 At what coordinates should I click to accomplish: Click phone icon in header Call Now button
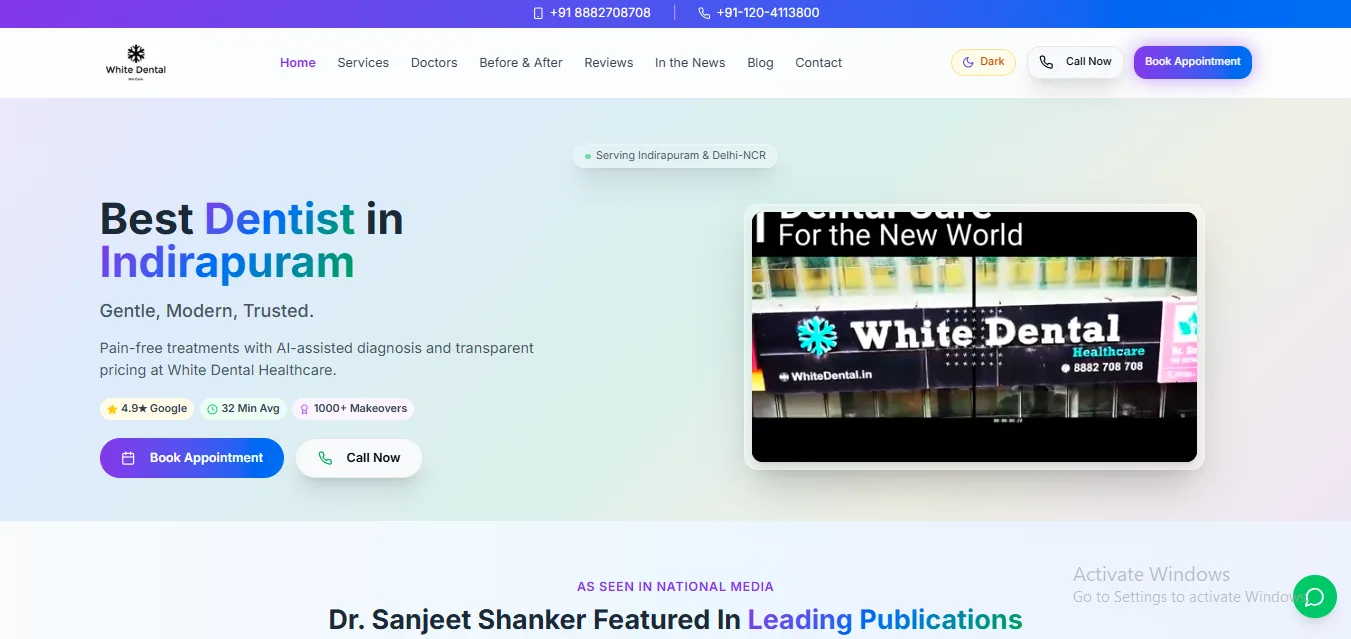coord(1046,62)
